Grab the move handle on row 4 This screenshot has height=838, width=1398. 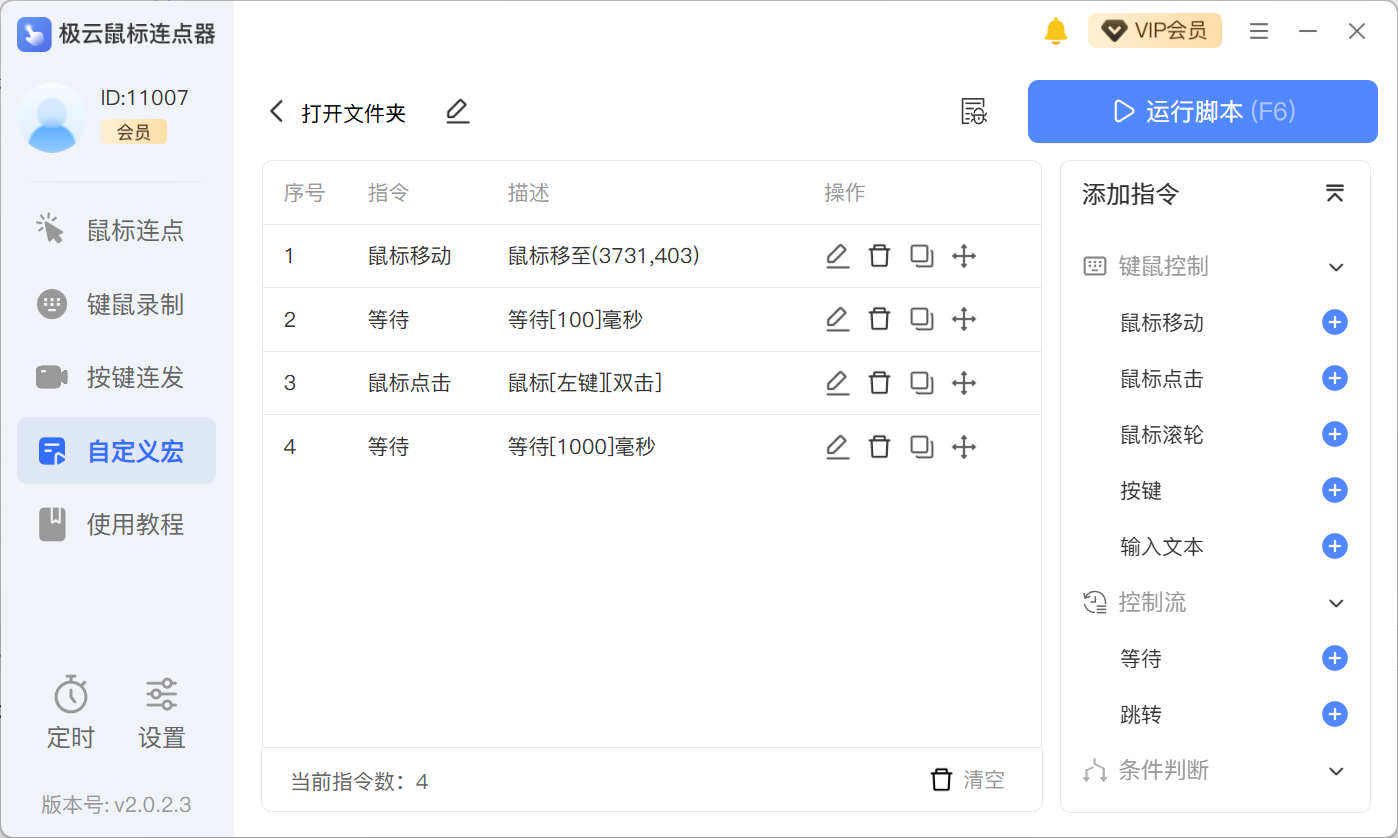click(963, 447)
